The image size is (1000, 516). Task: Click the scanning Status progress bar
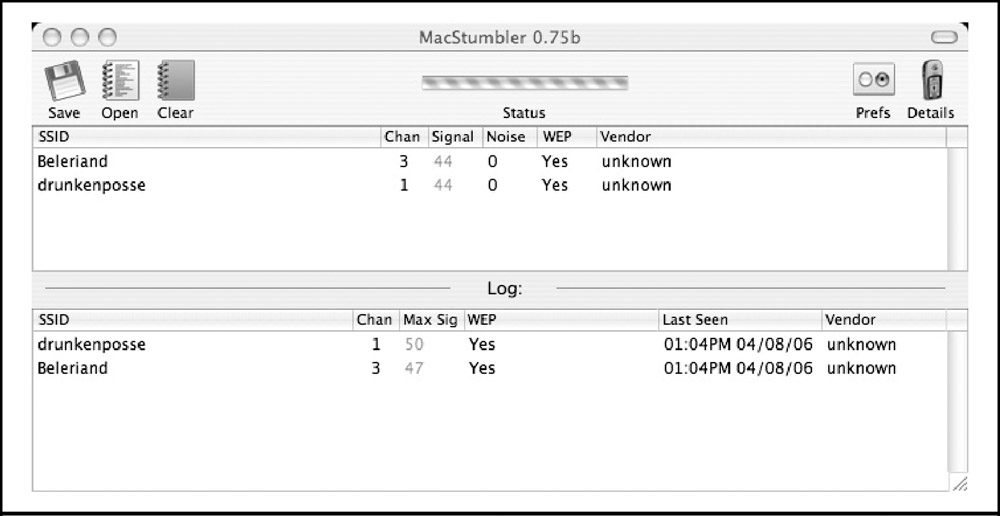tap(524, 83)
